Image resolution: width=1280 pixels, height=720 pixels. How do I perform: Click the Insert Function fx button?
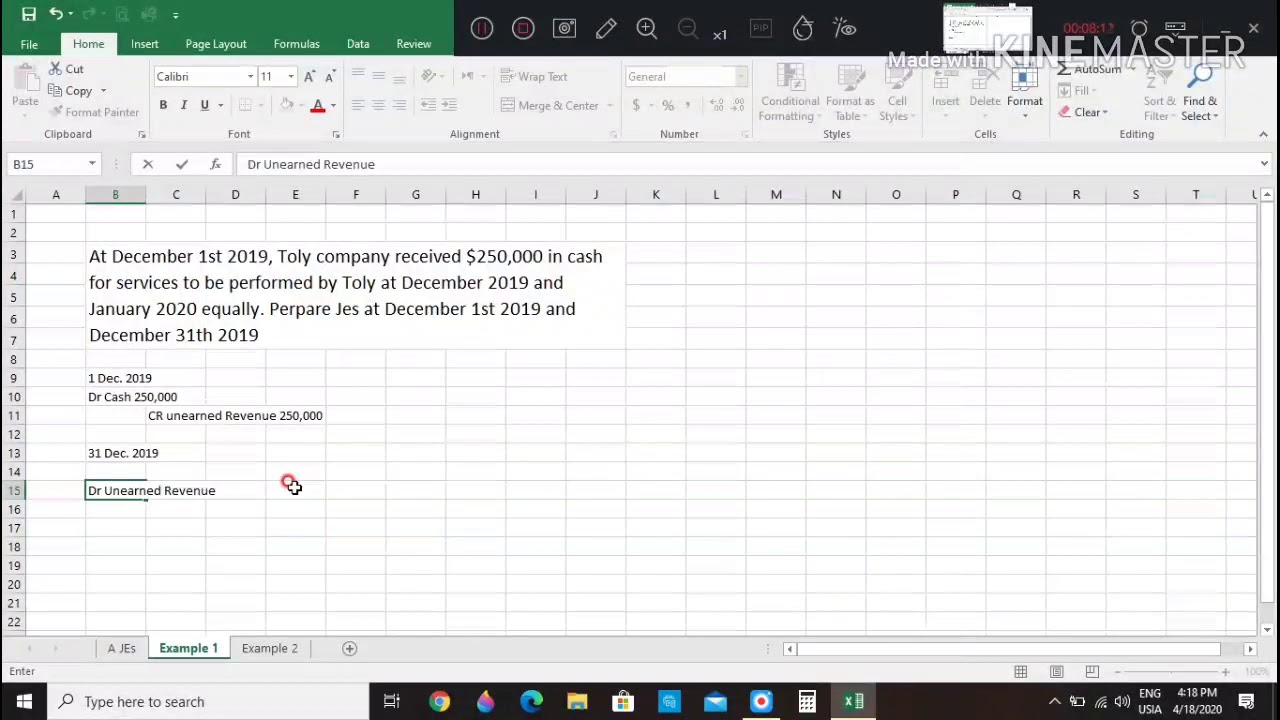[215, 164]
